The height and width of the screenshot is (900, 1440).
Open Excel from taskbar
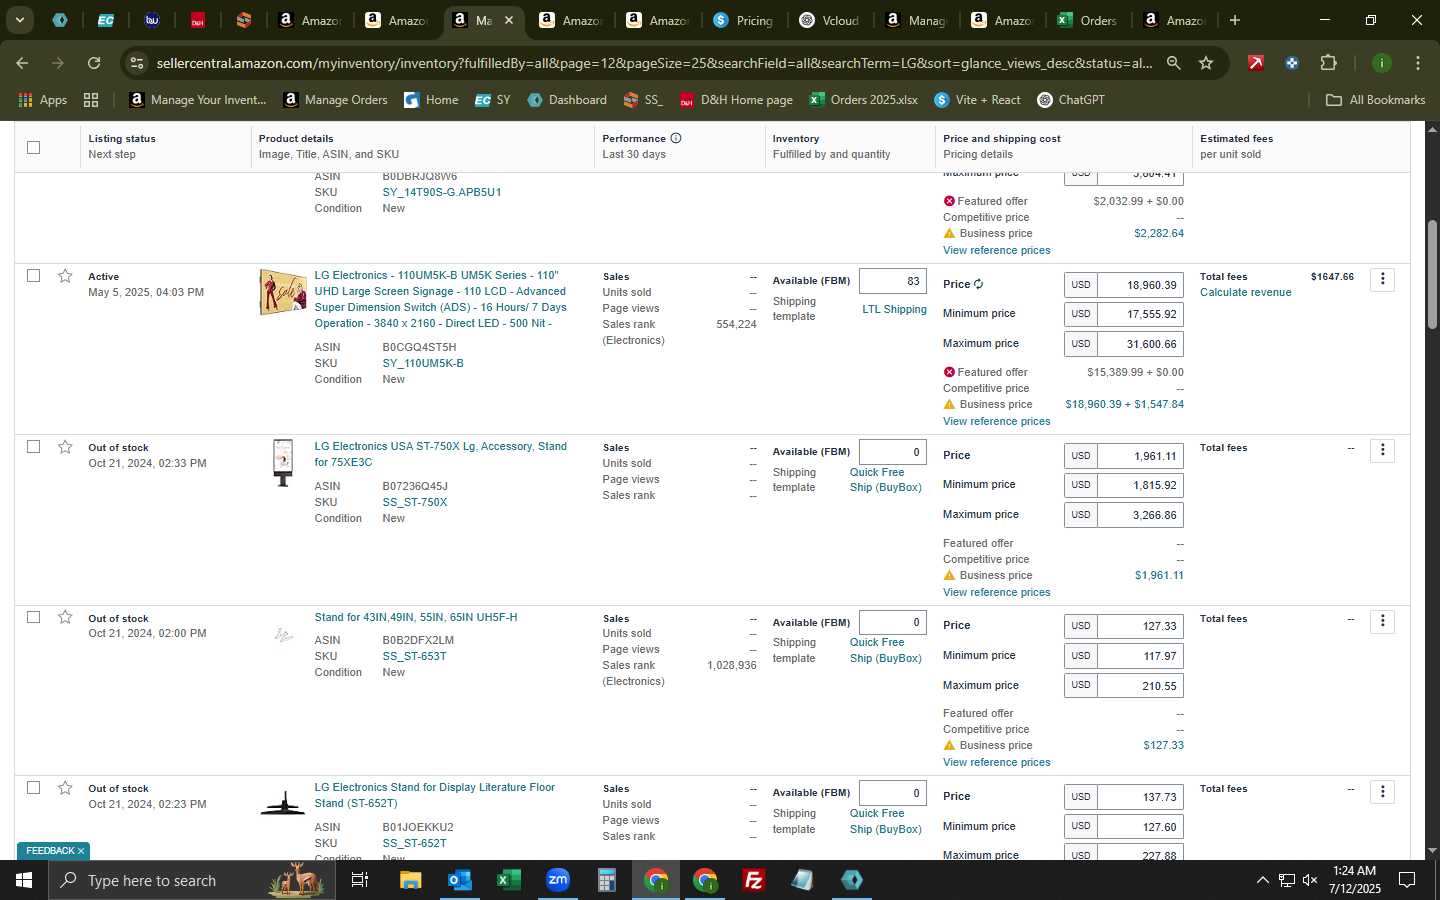pos(508,880)
